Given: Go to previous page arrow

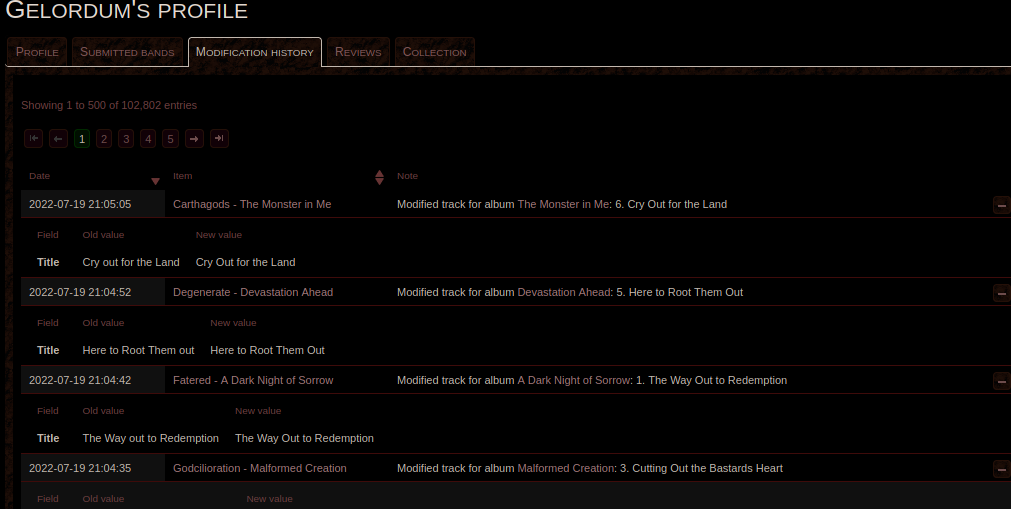Looking at the screenshot, I should click(x=58, y=139).
